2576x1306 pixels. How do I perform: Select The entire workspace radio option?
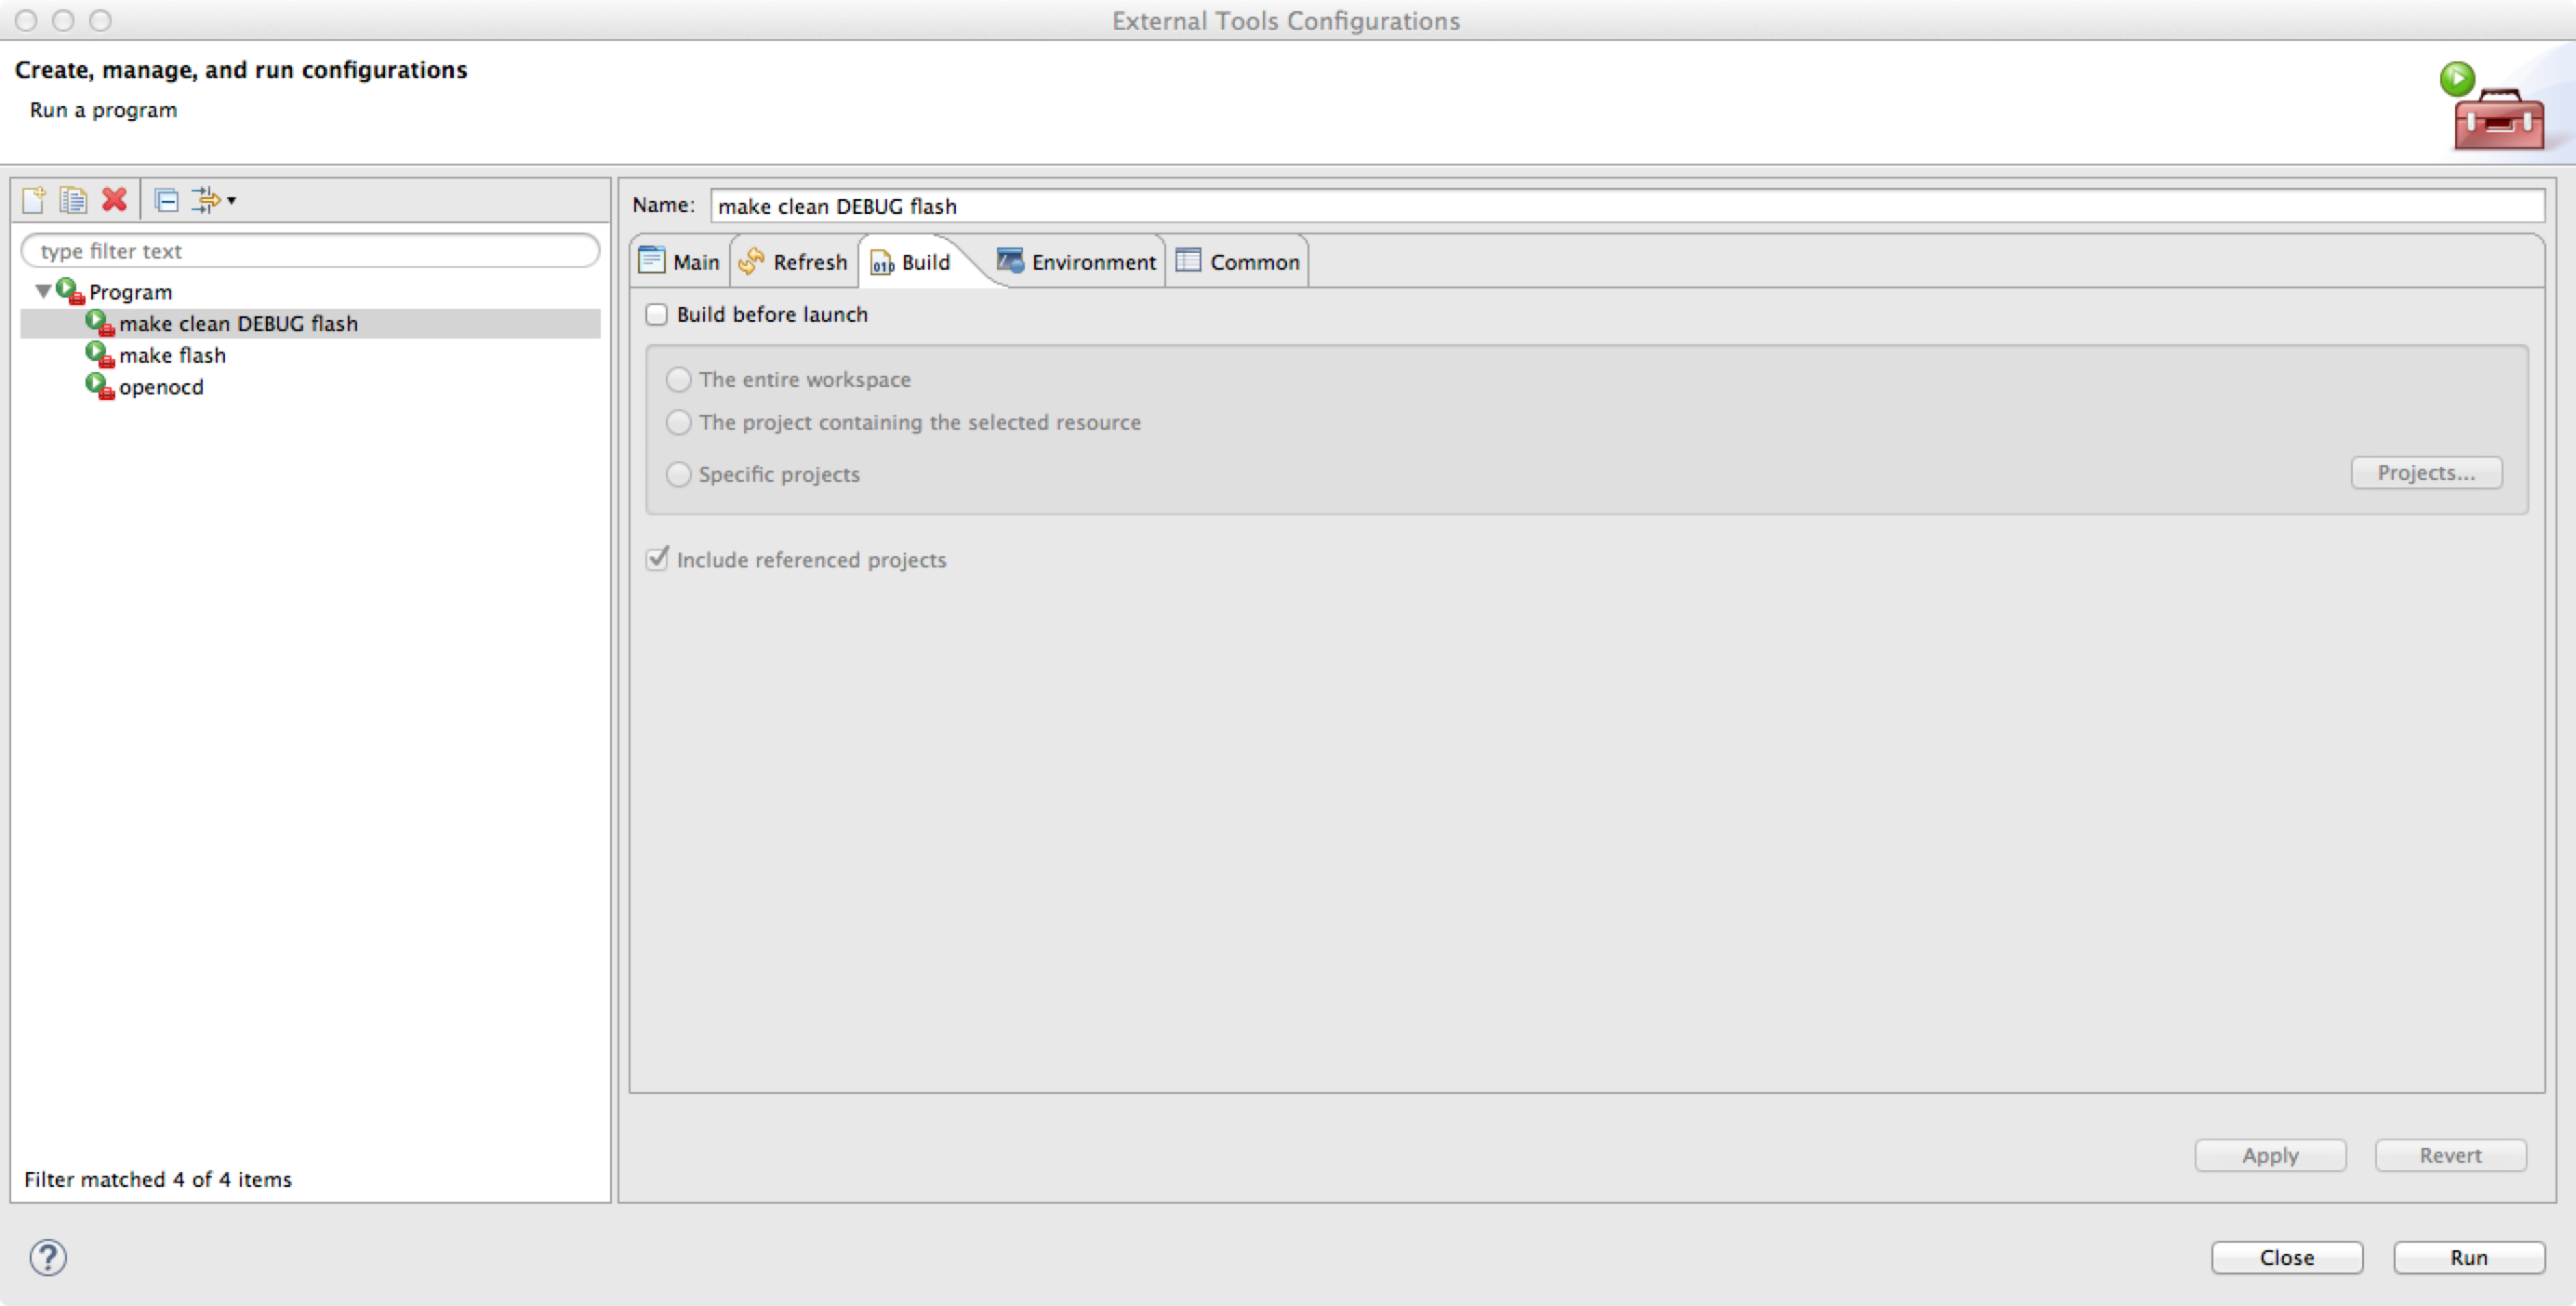(x=679, y=379)
